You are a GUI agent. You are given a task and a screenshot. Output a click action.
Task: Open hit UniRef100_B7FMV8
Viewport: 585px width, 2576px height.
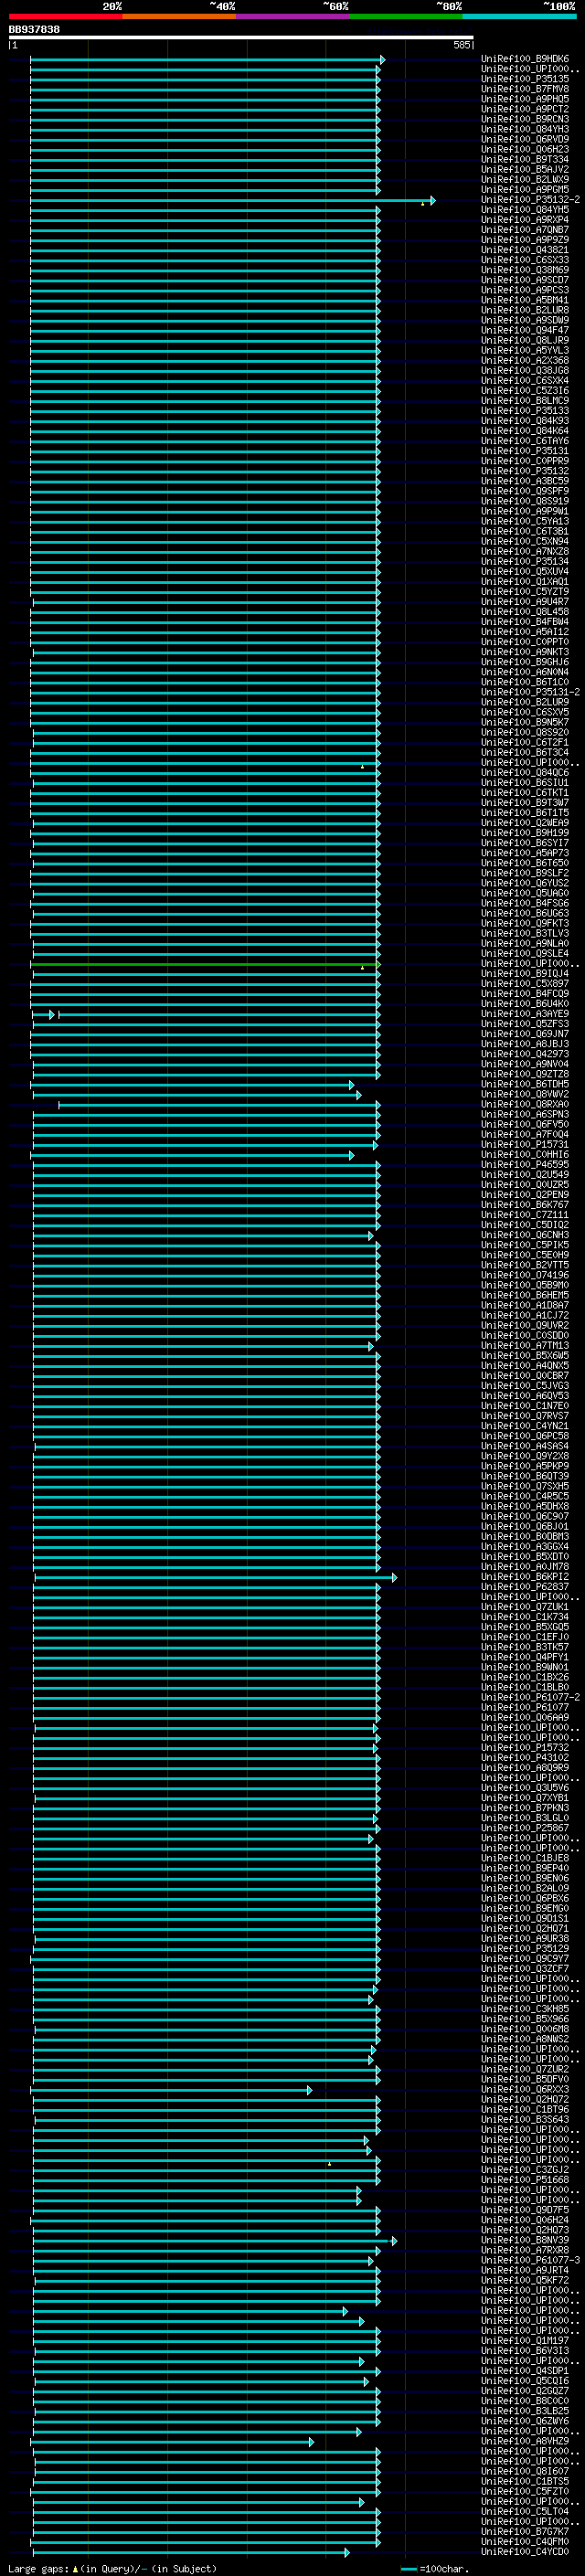click(x=525, y=89)
